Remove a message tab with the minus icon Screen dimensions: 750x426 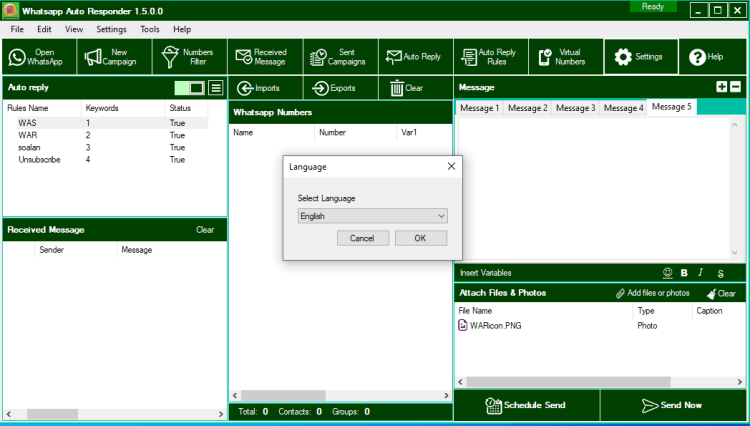pos(736,87)
